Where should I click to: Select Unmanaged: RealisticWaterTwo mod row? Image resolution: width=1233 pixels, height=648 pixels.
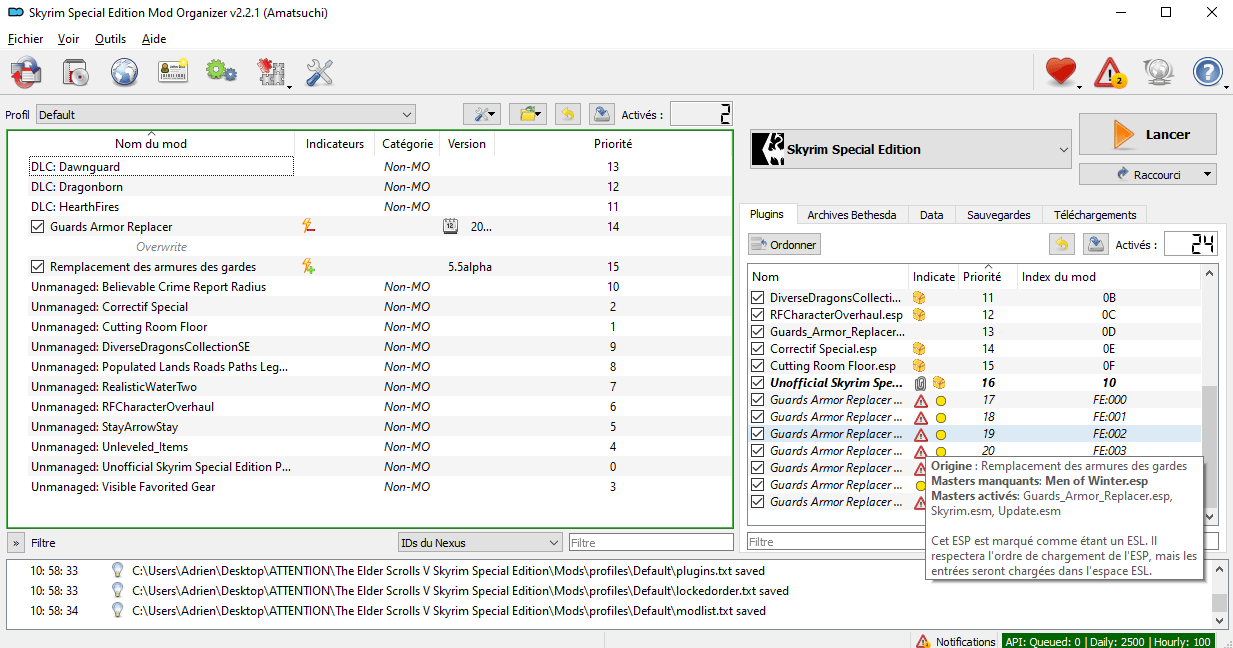[370, 387]
